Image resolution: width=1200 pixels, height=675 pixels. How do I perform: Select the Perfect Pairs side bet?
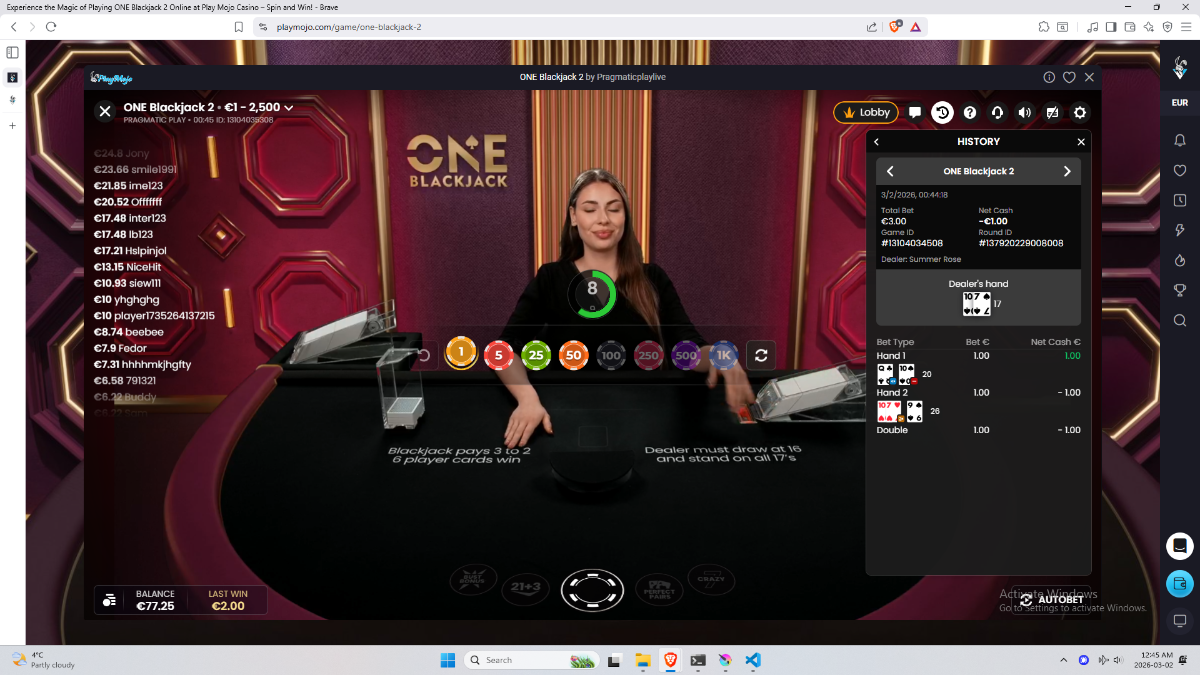658,587
